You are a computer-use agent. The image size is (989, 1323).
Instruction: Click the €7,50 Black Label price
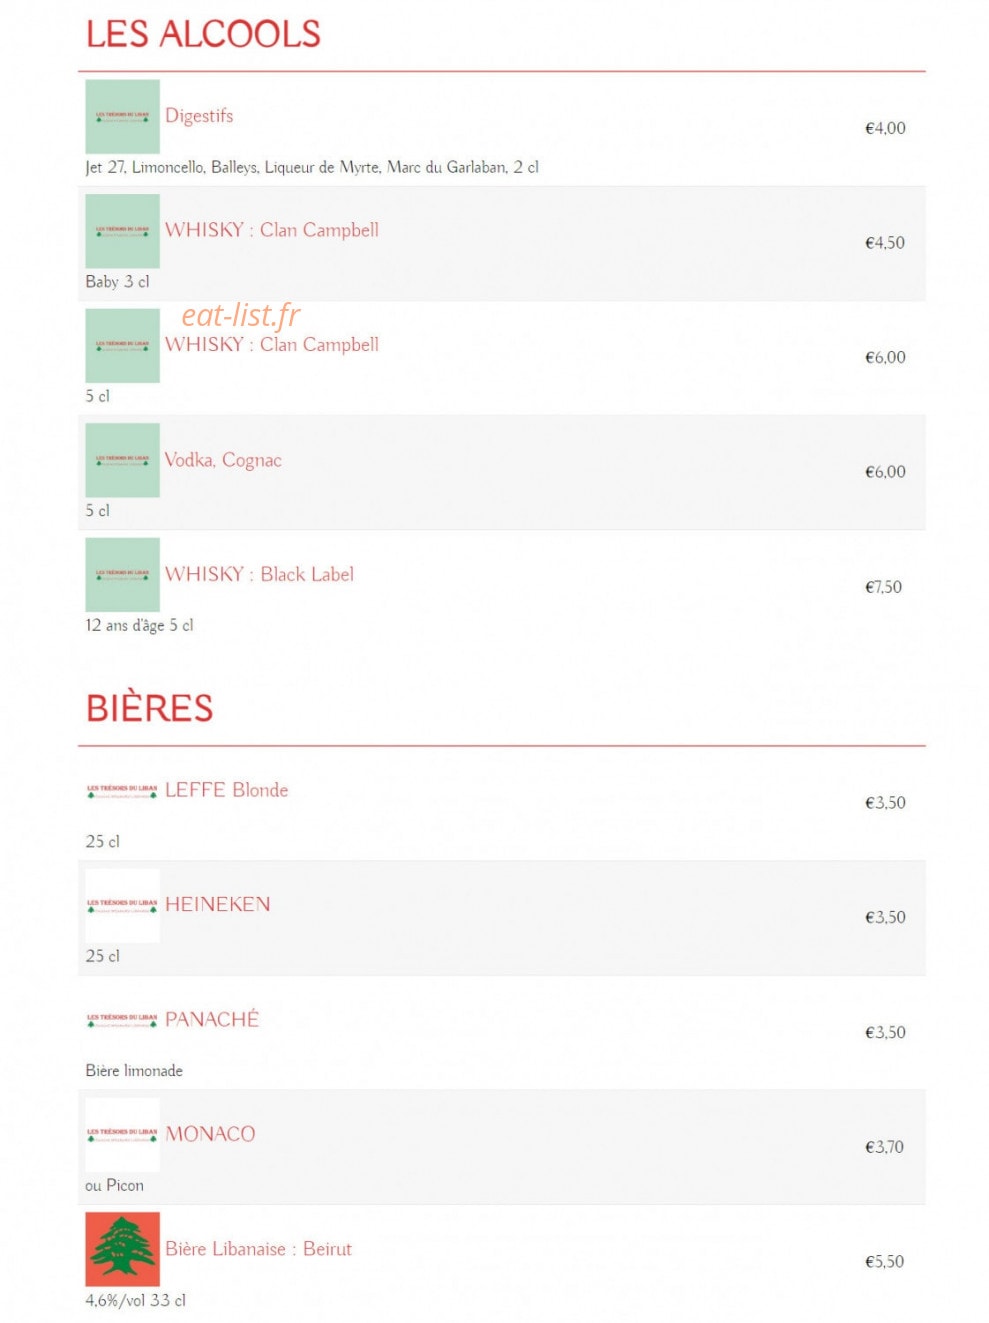click(x=883, y=587)
